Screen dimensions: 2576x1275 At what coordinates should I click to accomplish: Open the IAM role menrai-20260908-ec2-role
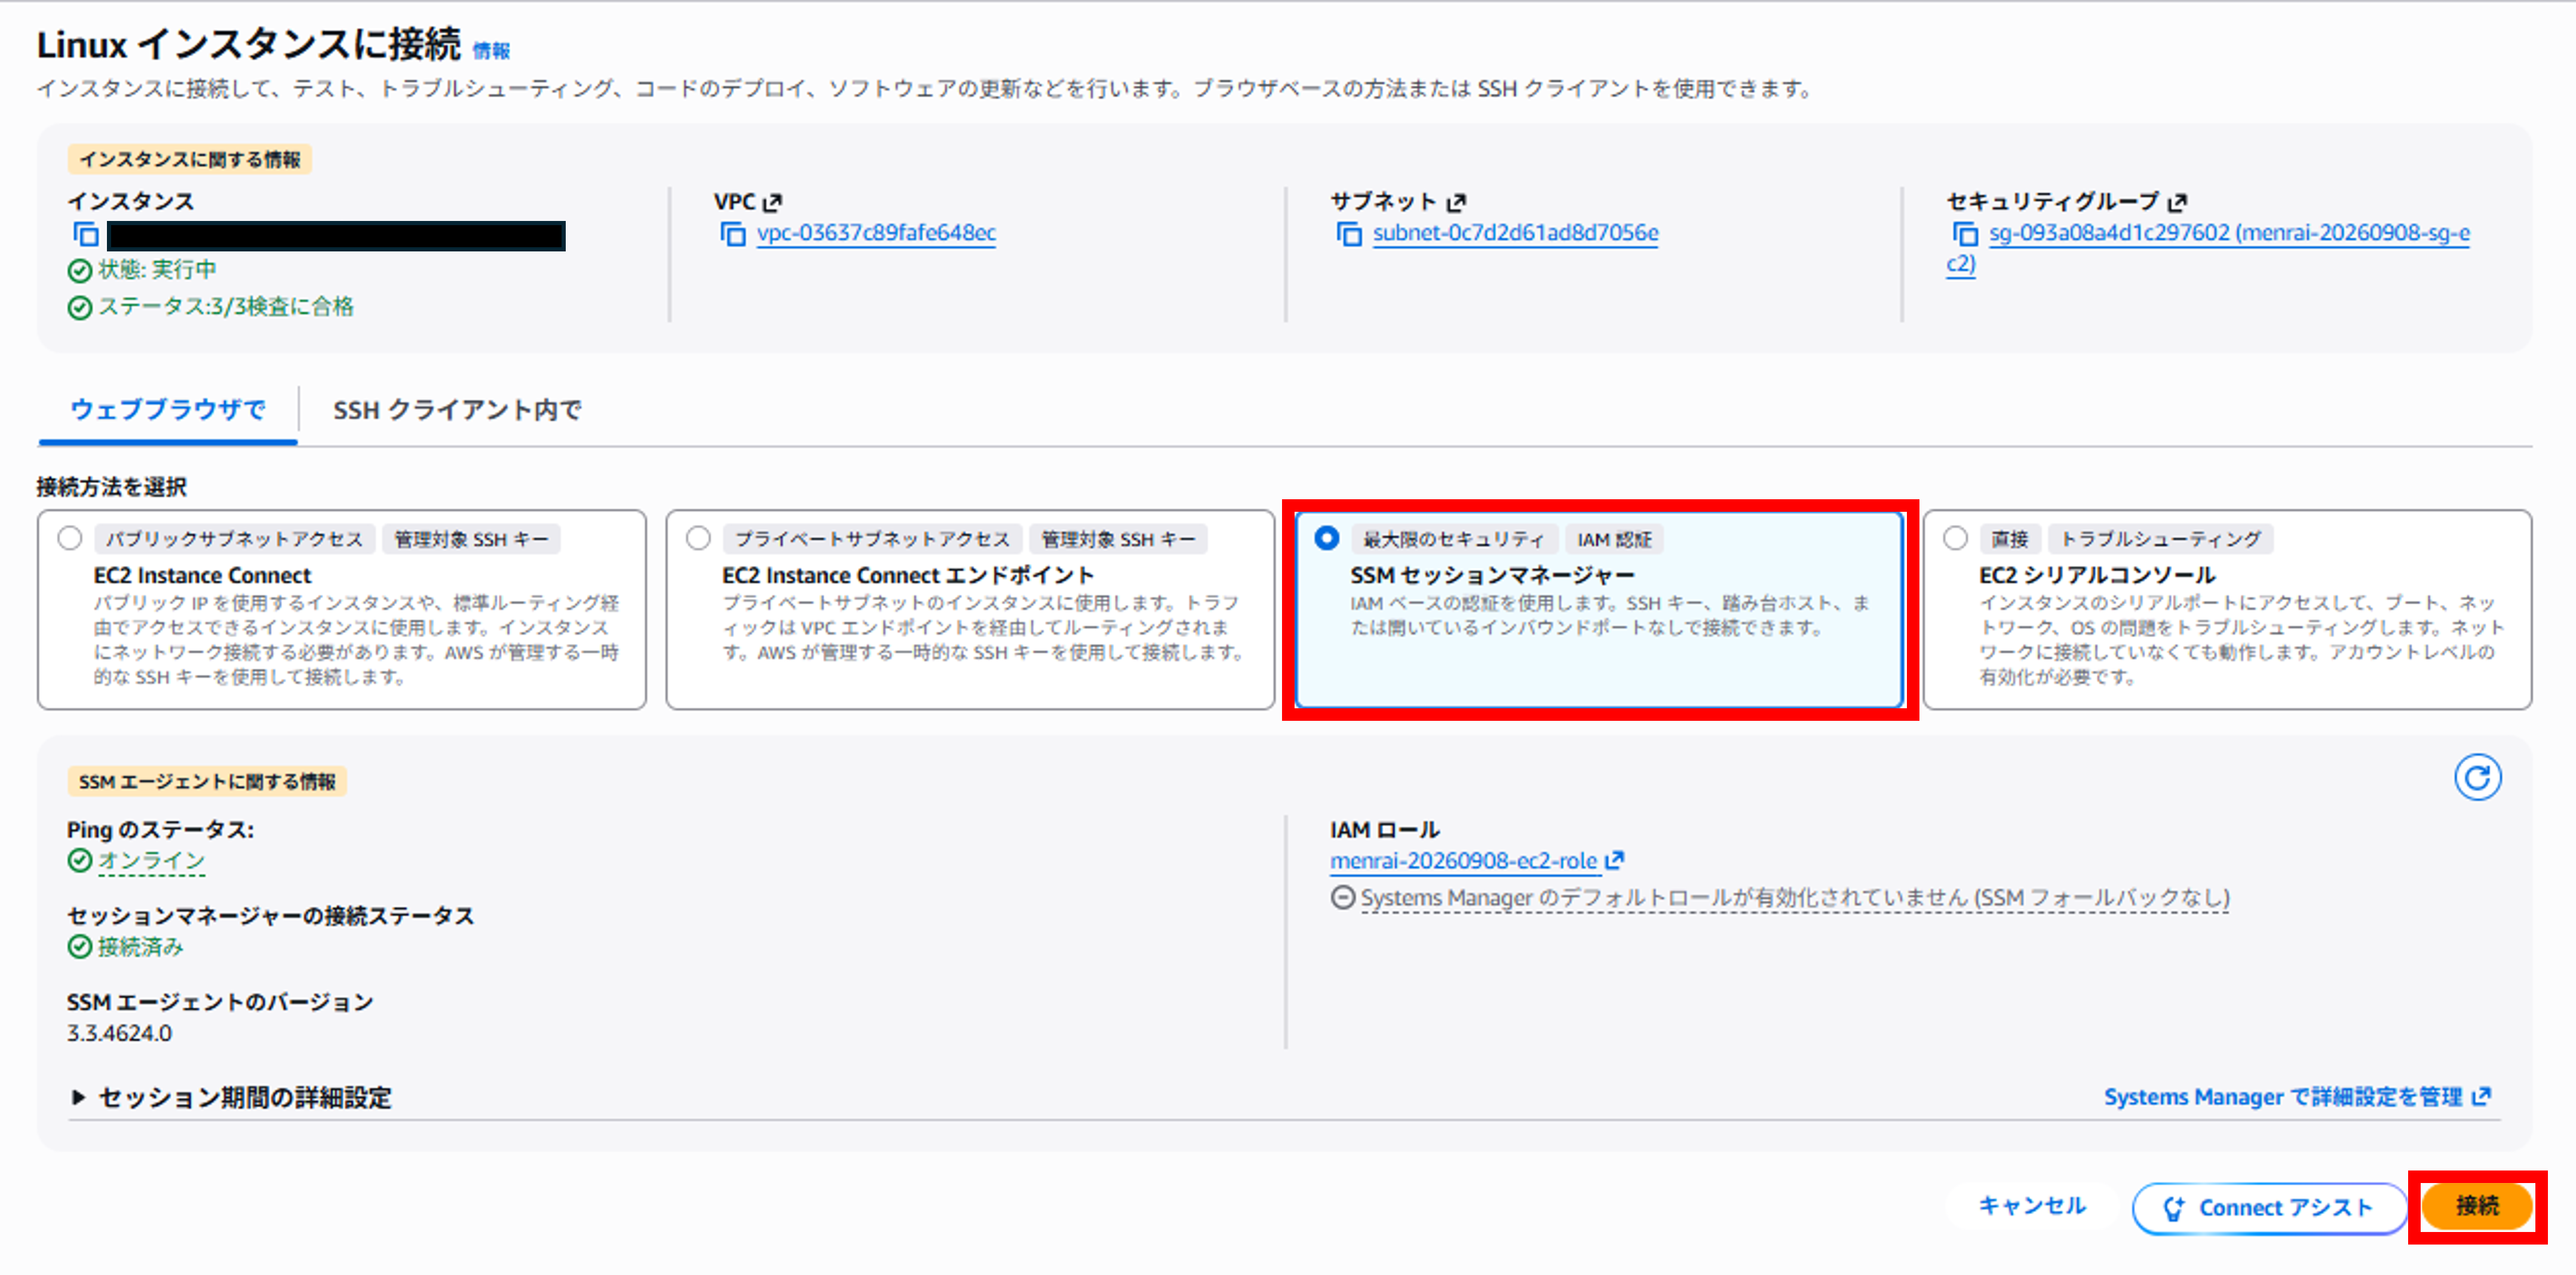1476,861
